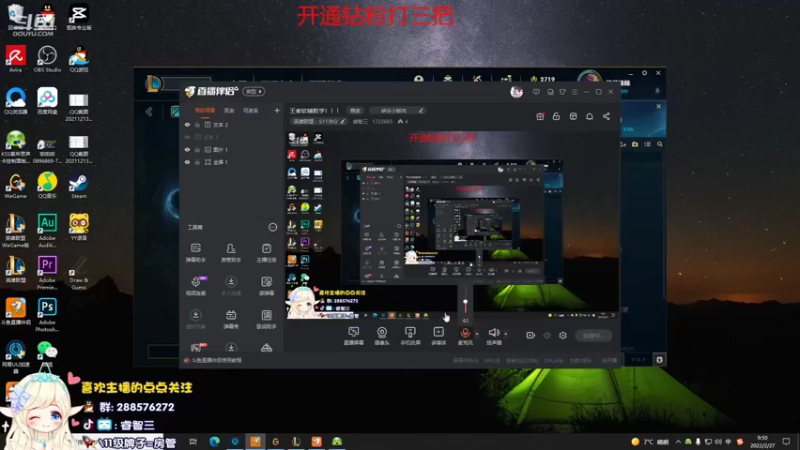The height and width of the screenshot is (450, 800).
Task: Click the stream preview canvas
Action: coord(453,225)
